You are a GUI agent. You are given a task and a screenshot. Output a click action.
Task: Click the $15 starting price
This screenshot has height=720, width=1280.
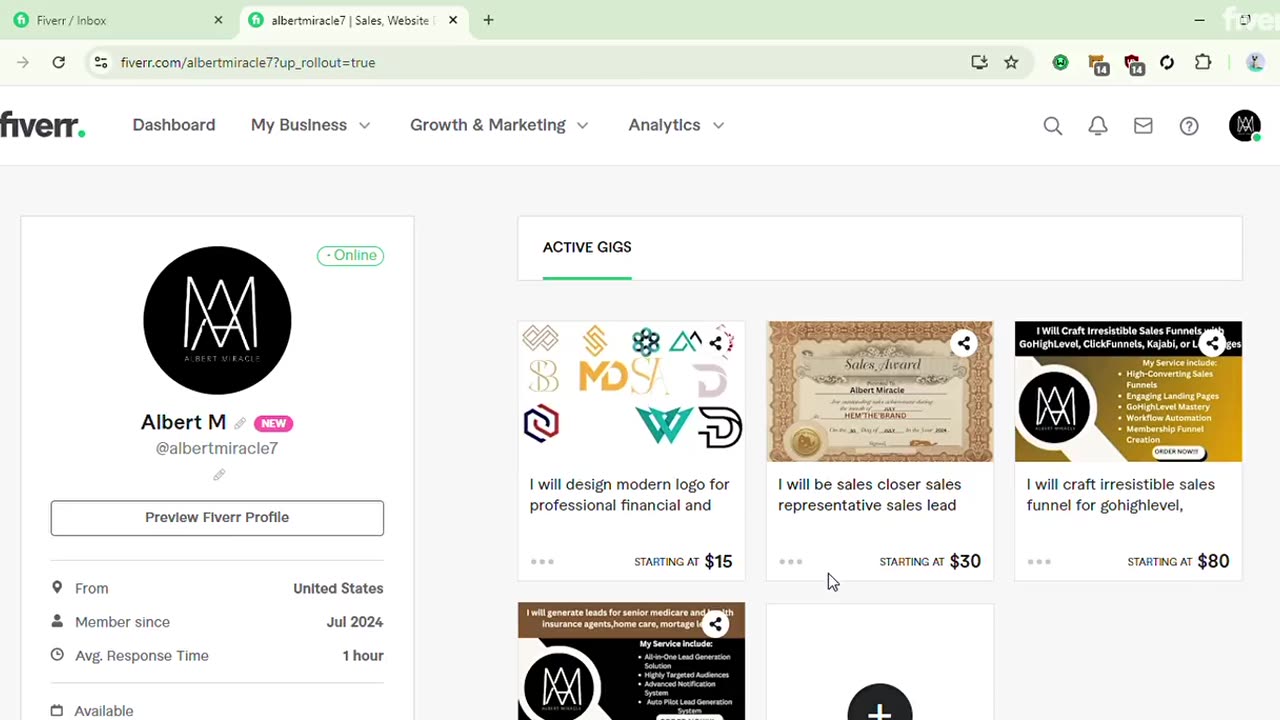click(718, 561)
